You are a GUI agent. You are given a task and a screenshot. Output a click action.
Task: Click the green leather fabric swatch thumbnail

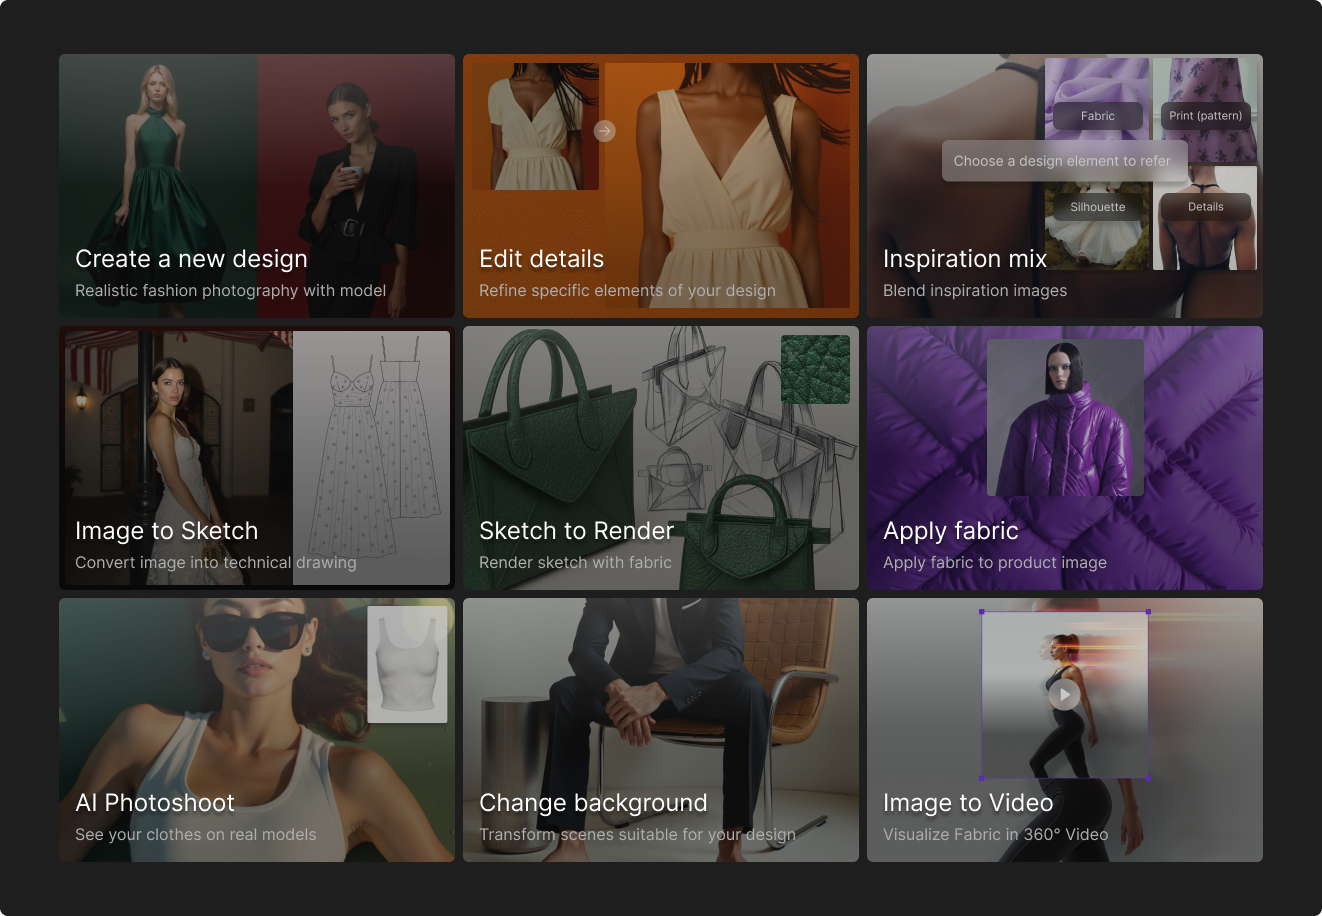pyautogui.click(x=815, y=369)
